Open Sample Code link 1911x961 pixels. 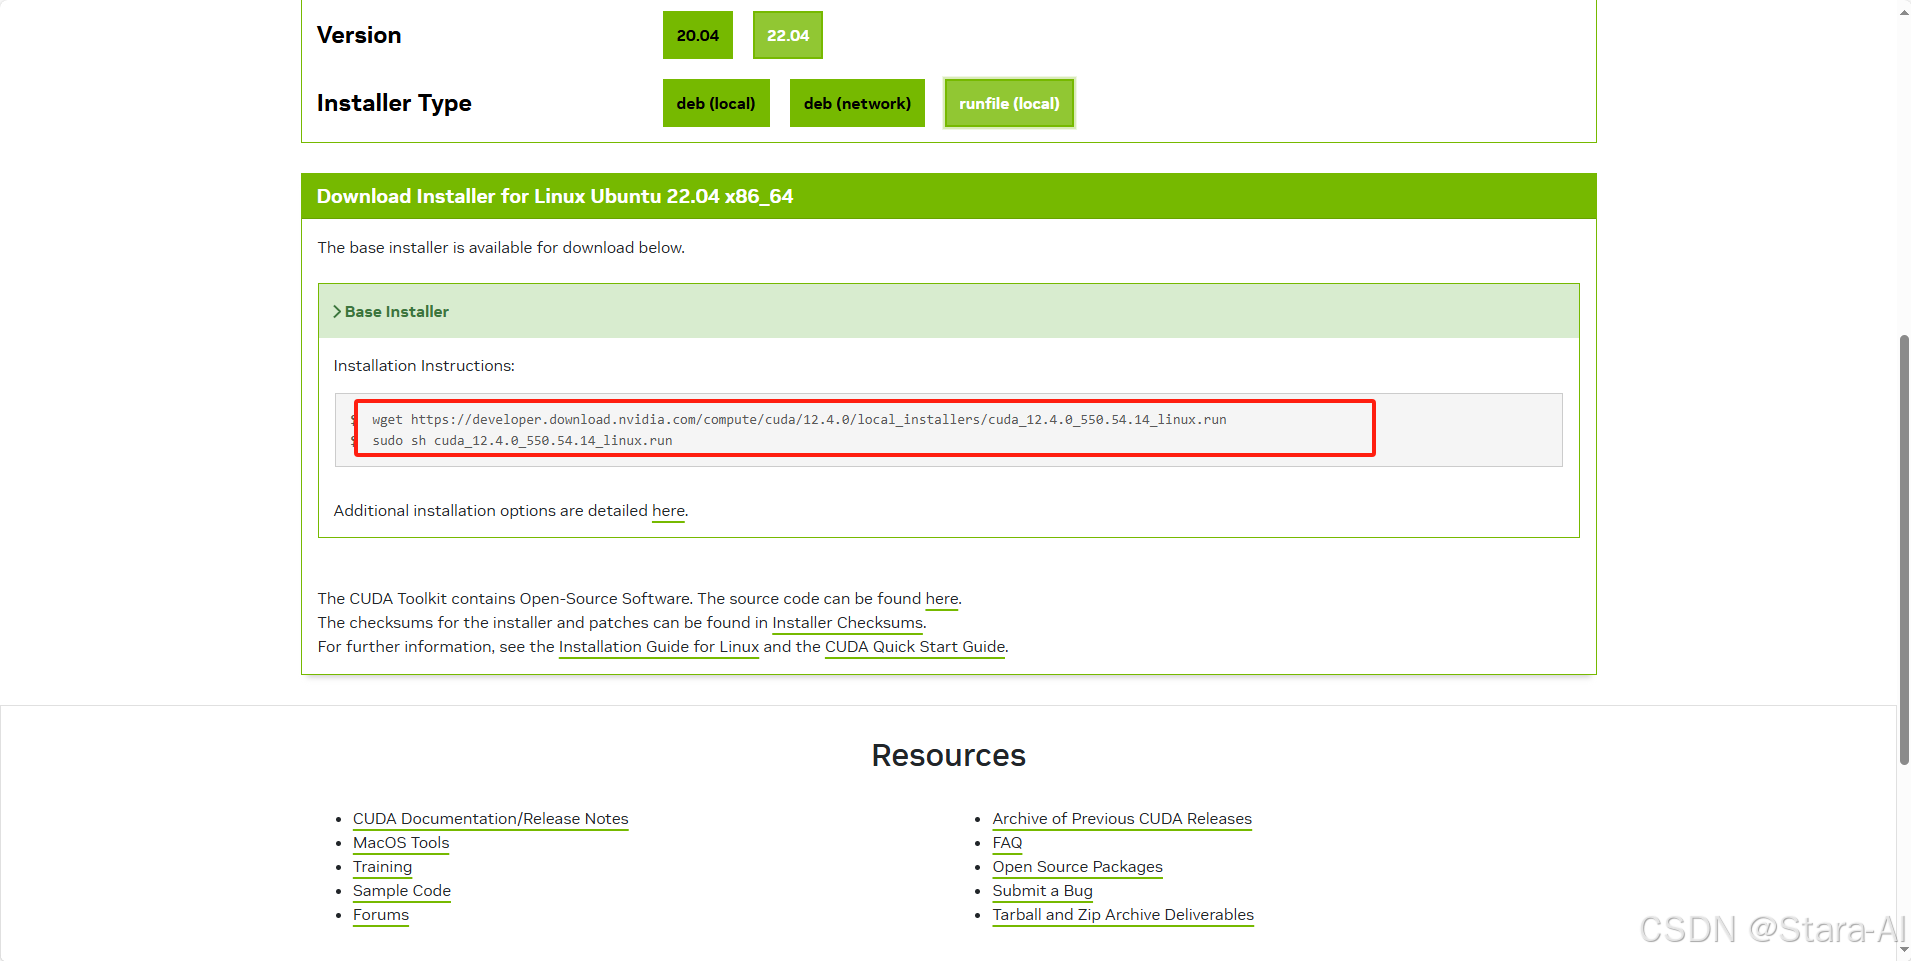[402, 891]
